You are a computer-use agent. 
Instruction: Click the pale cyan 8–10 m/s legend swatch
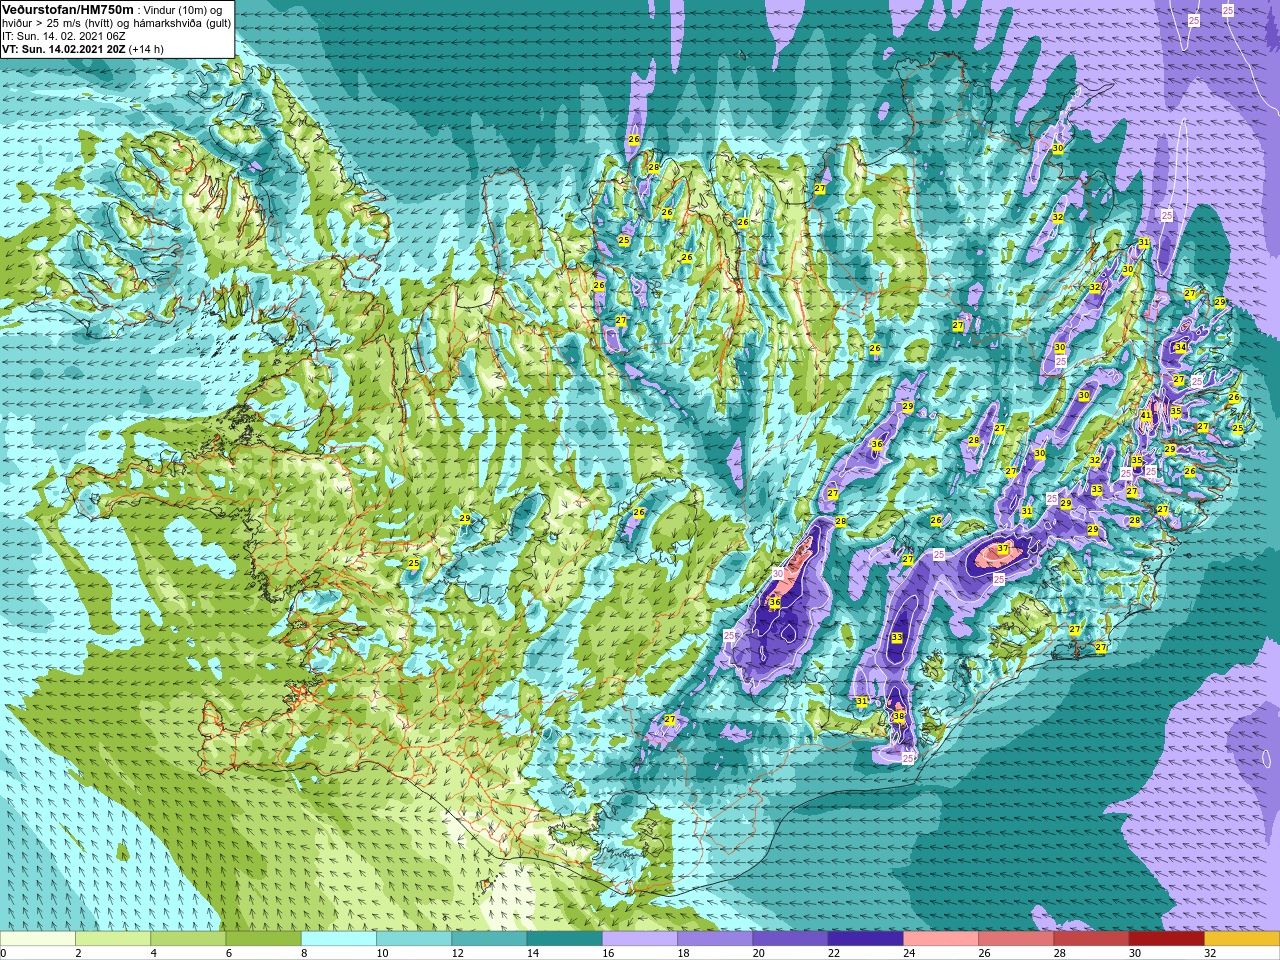tap(339, 939)
